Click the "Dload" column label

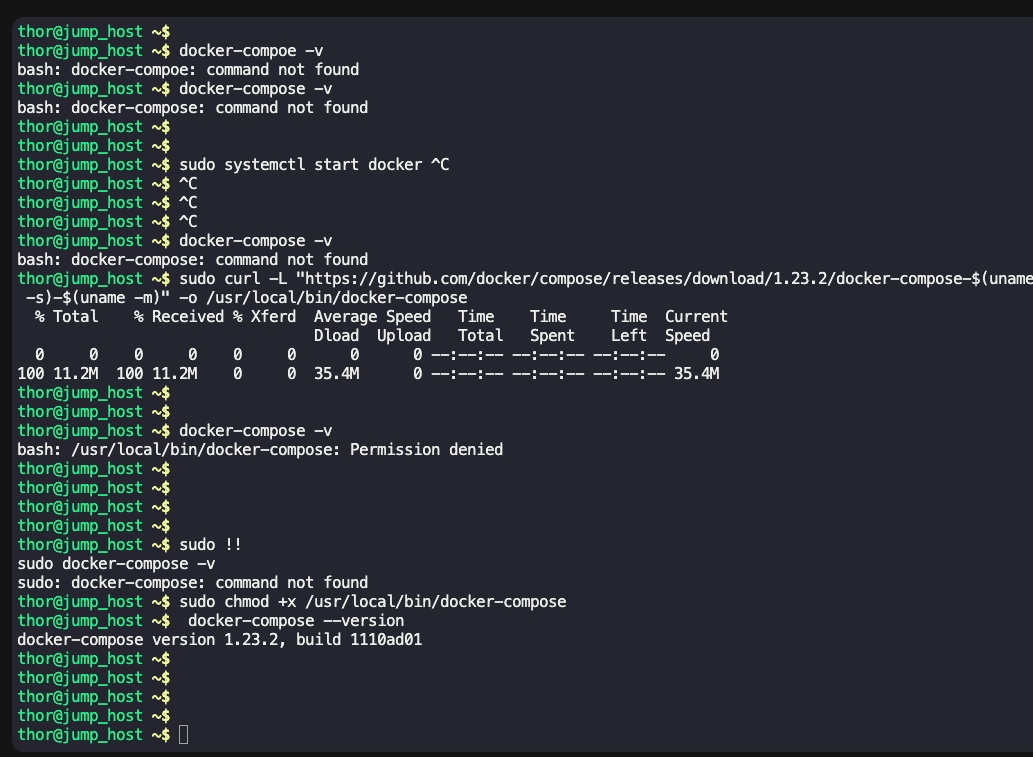336,336
